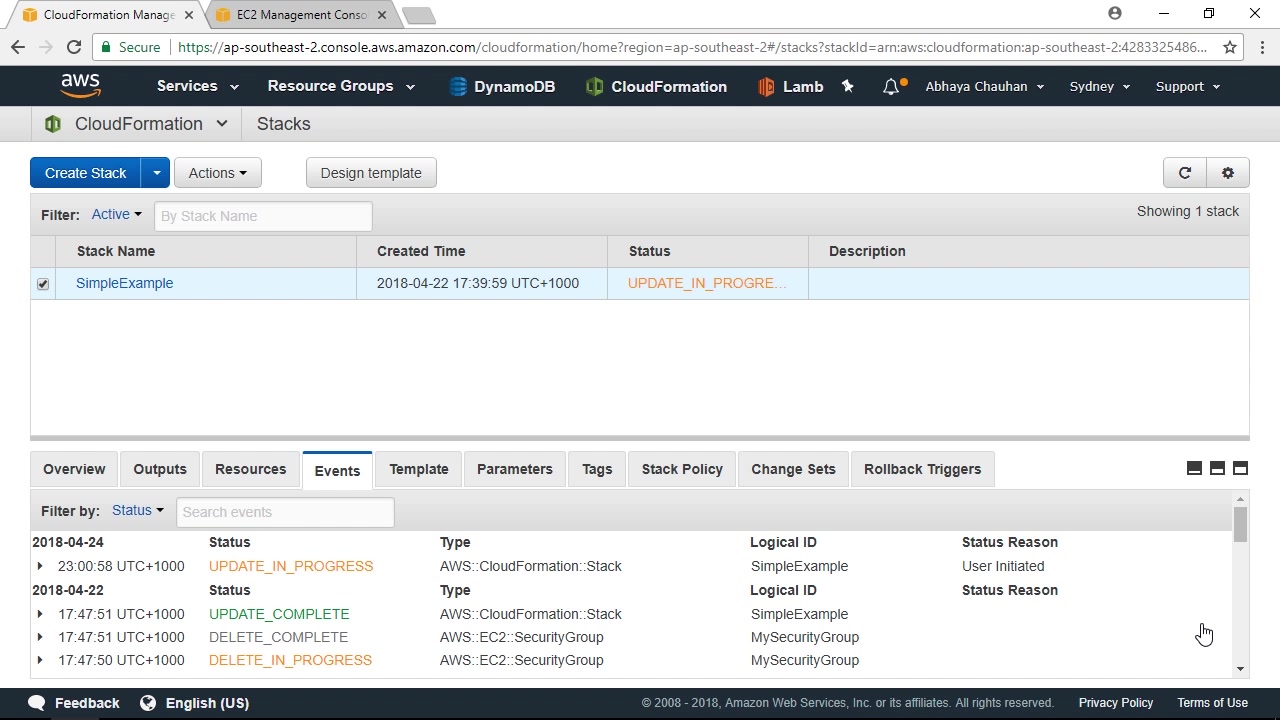Open the Lambda shortcut icon

[x=766, y=87]
